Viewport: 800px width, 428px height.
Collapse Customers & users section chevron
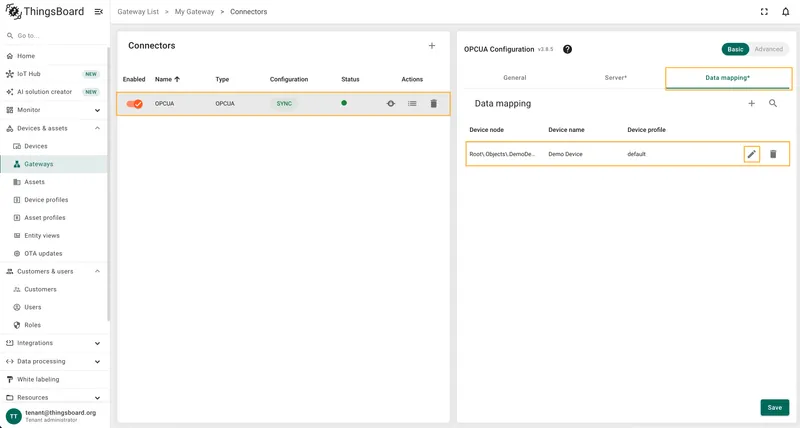click(97, 271)
